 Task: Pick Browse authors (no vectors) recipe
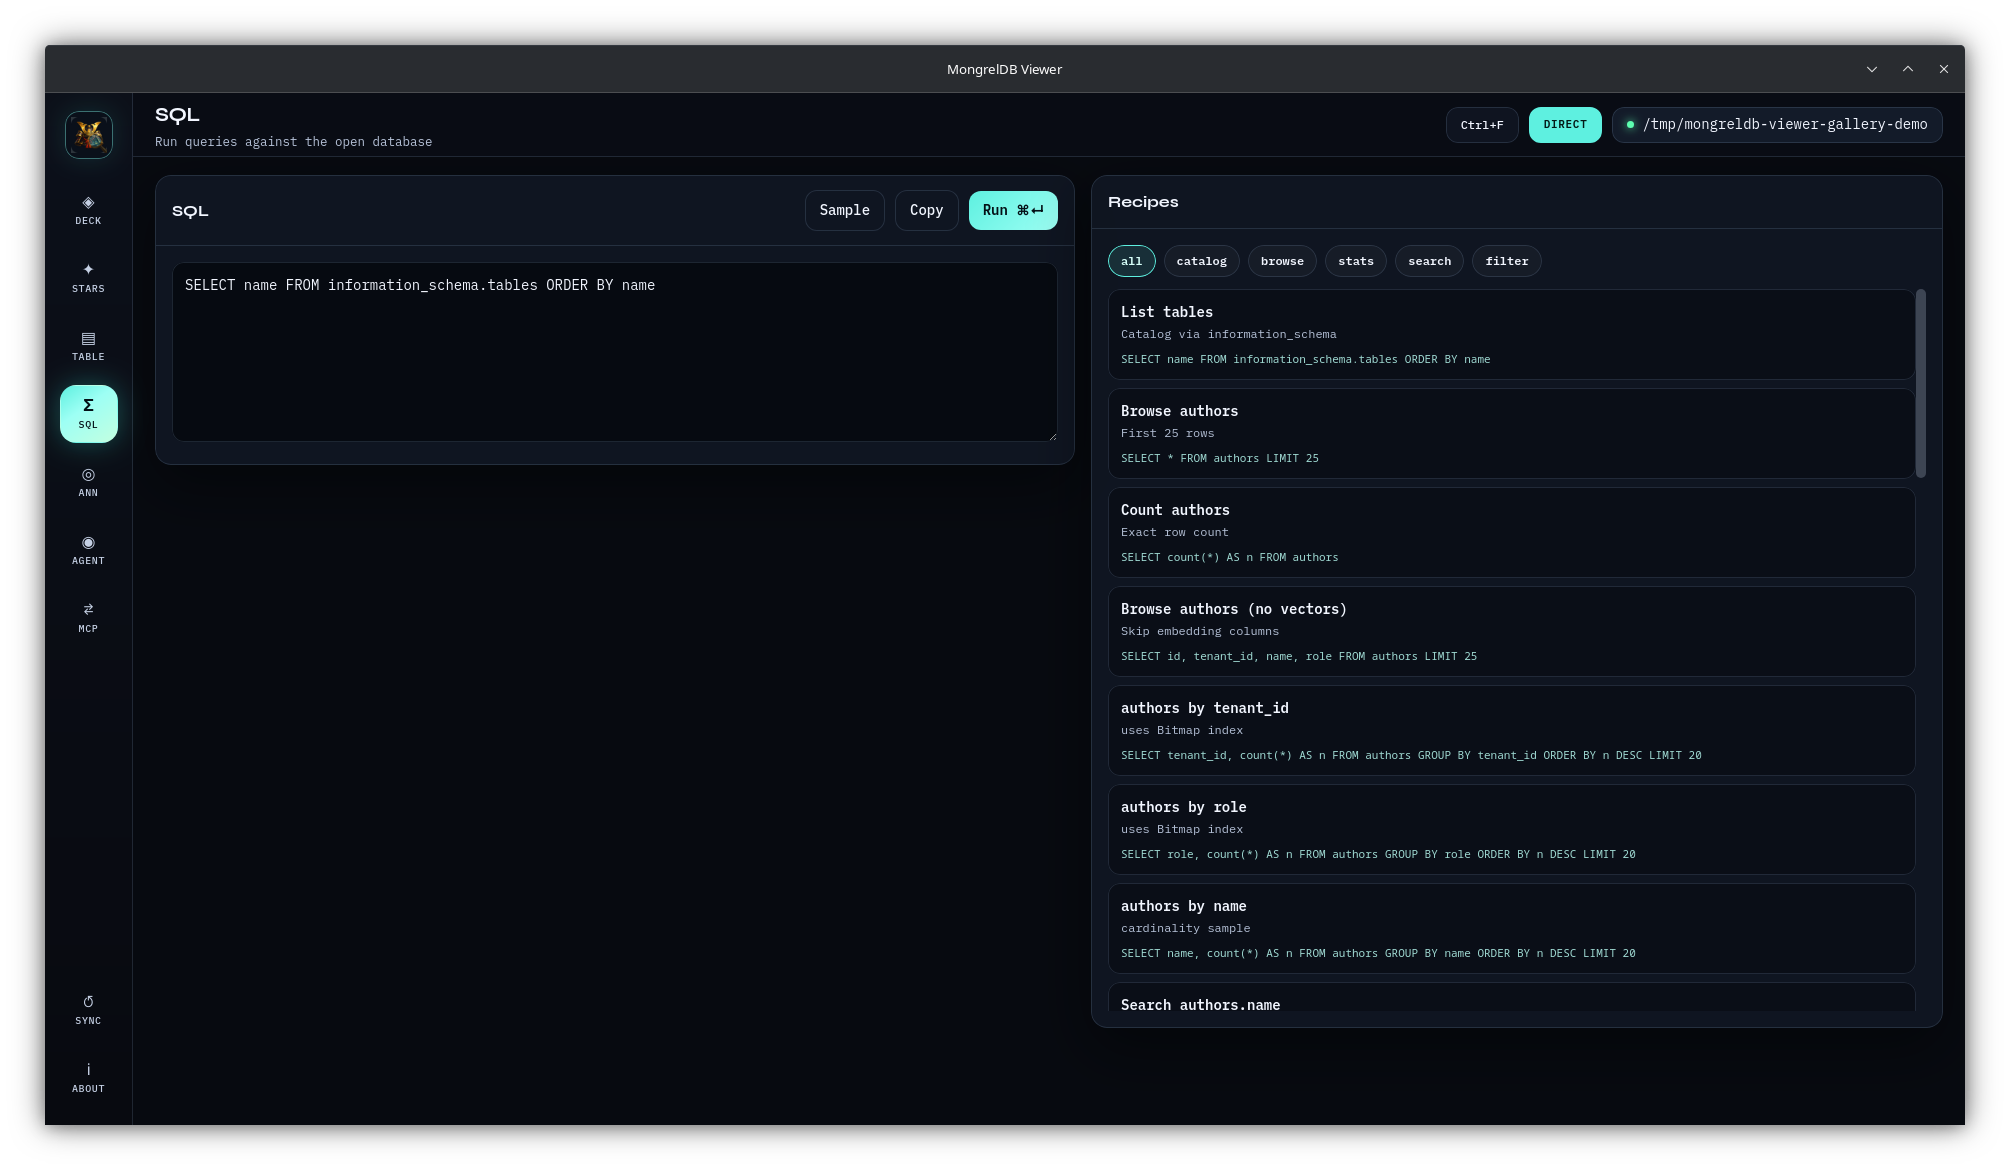(1511, 631)
